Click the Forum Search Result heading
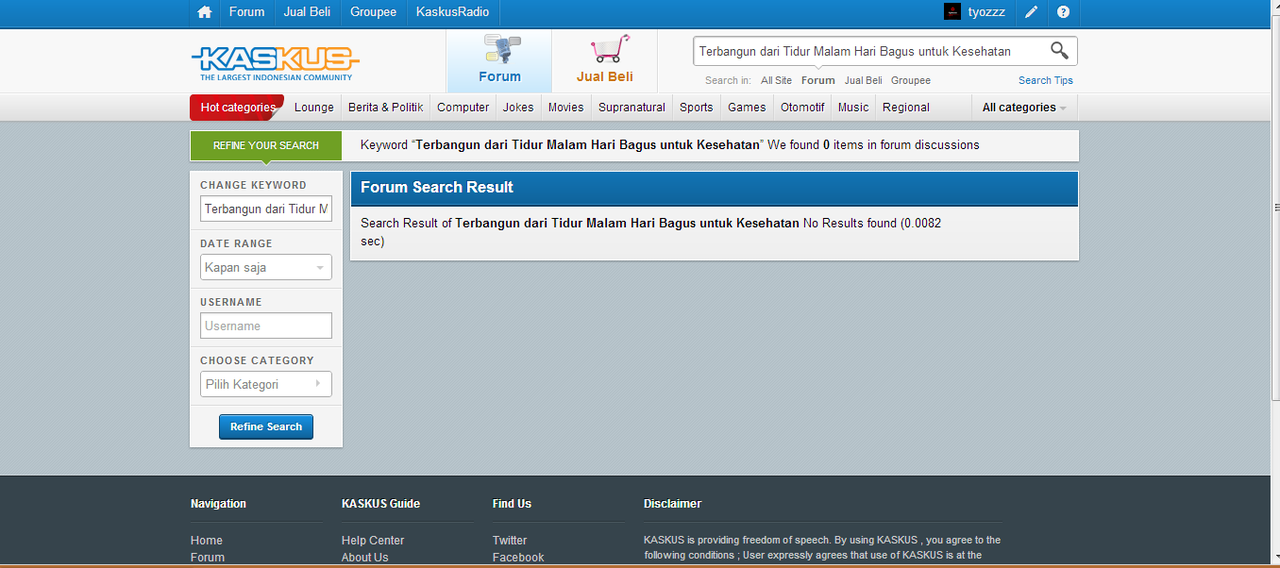Image resolution: width=1280 pixels, height=568 pixels. point(437,187)
